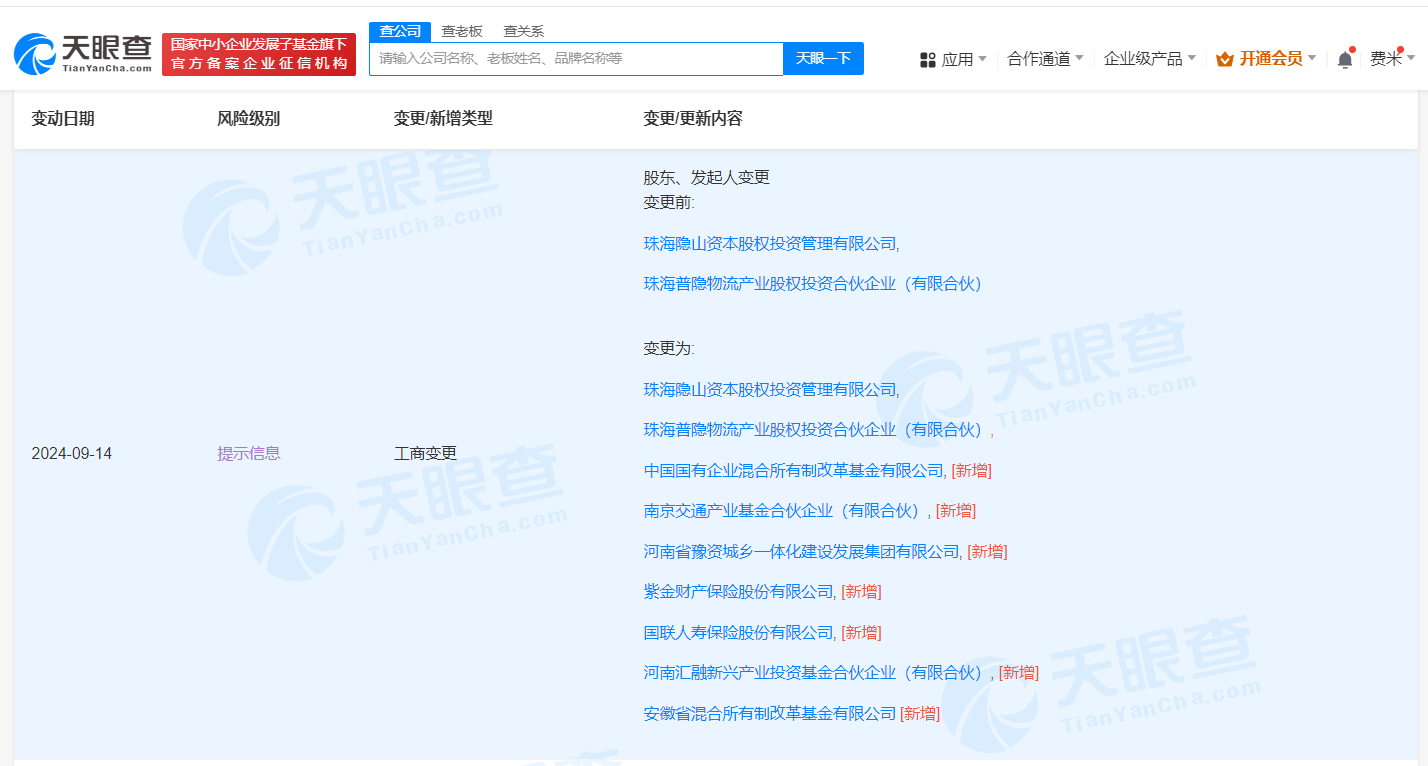Viewport: 1428px width, 766px height.
Task: Click the 天眼一下 search button
Action: [x=823, y=58]
